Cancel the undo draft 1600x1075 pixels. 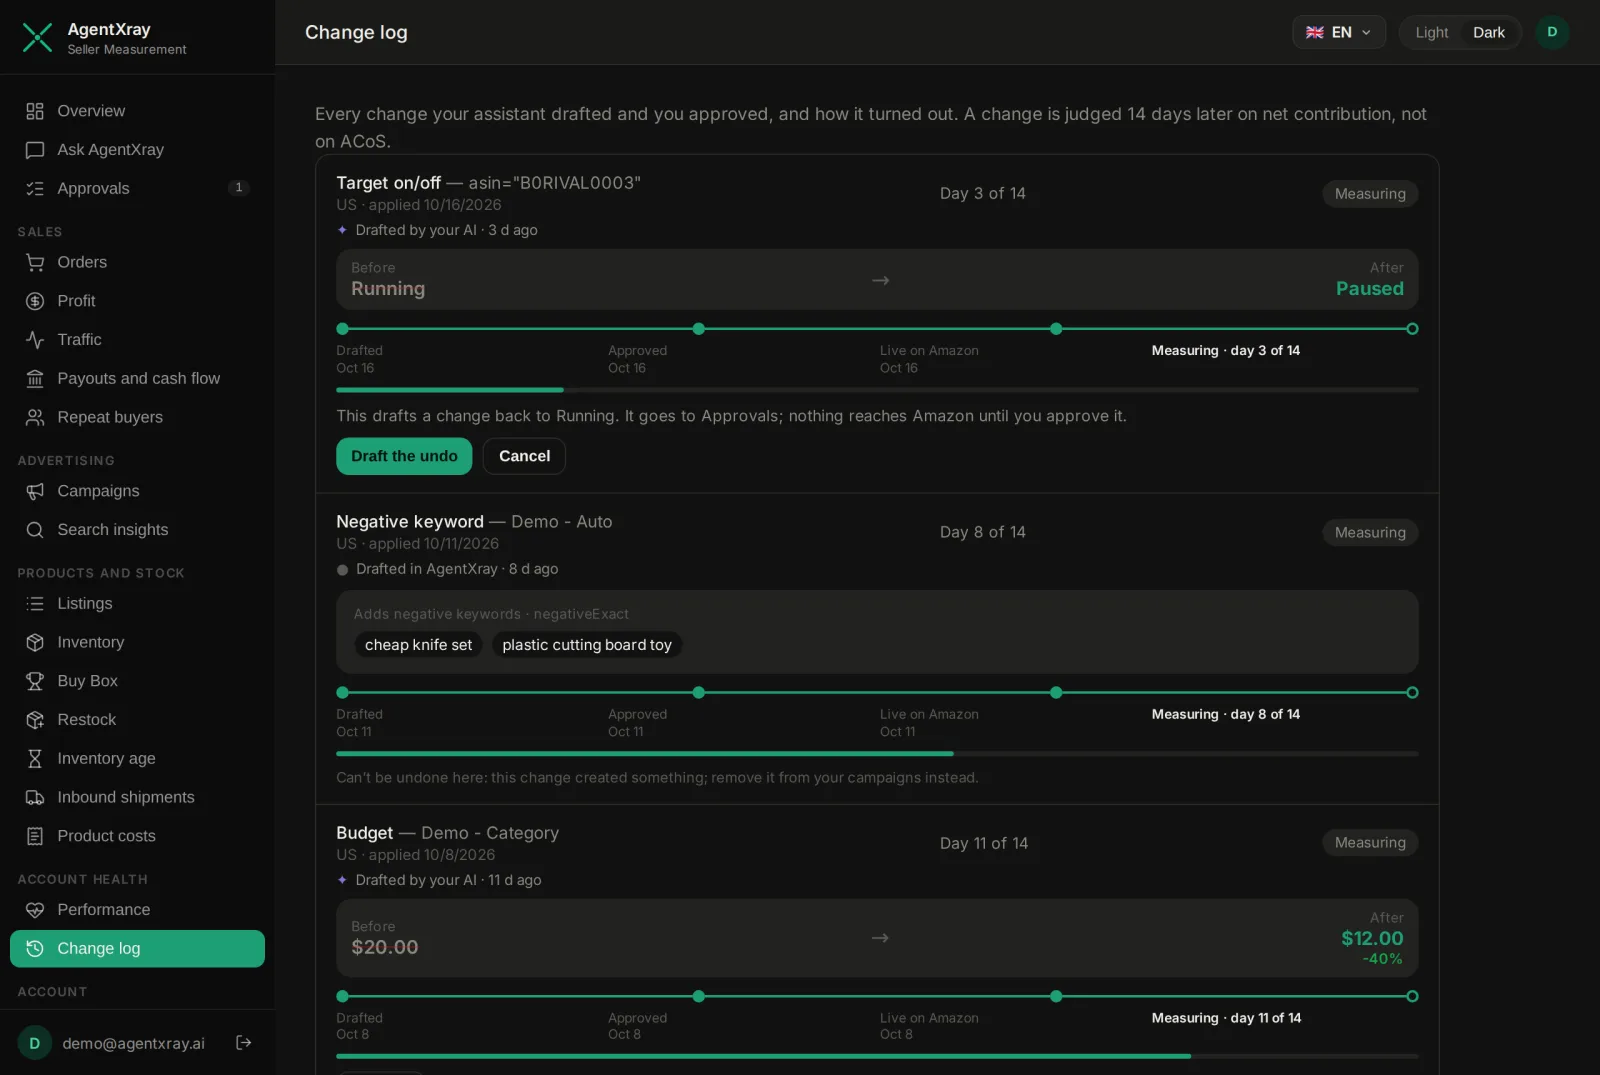coord(524,456)
